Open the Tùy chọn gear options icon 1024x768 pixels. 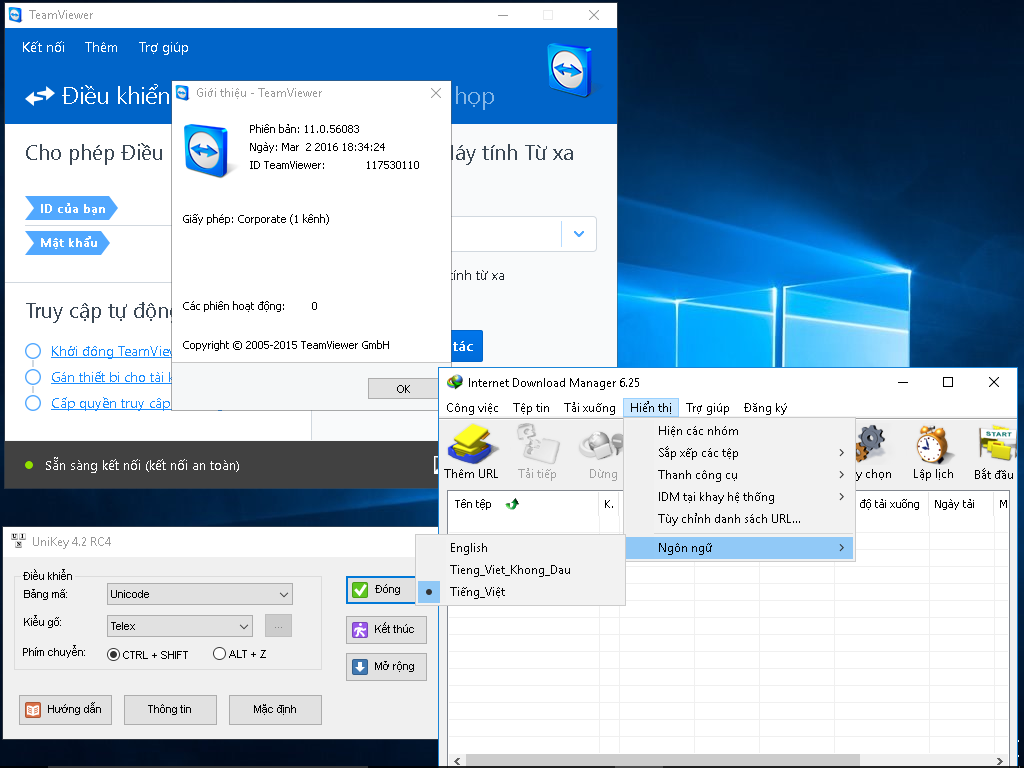(871, 444)
